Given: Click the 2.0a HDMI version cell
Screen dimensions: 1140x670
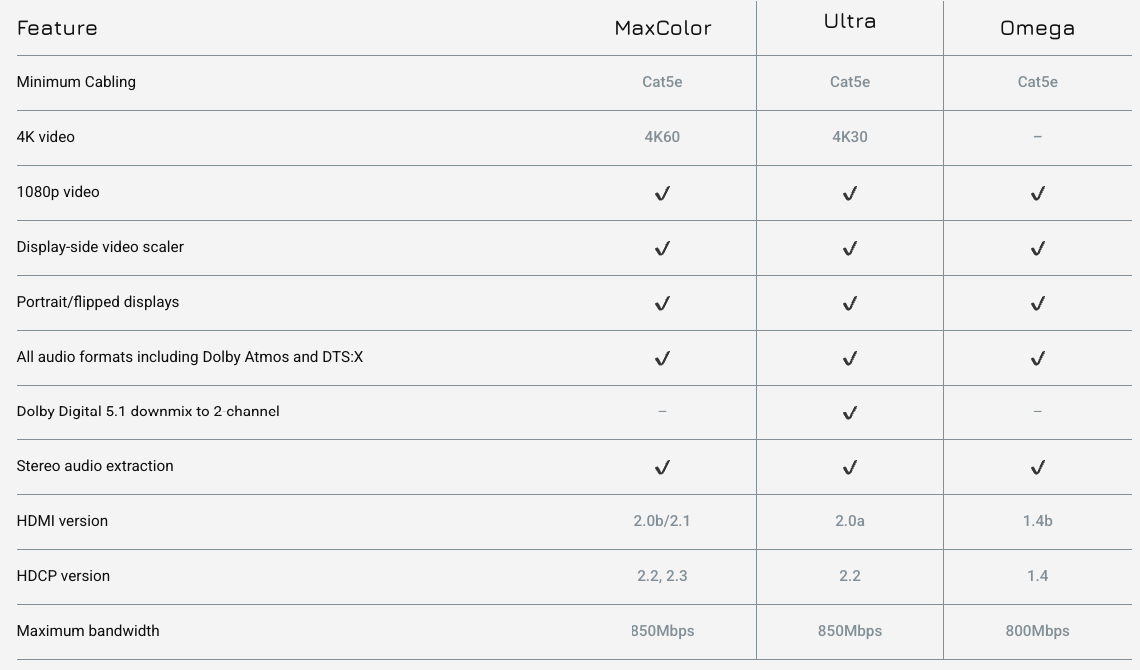Looking at the screenshot, I should (850, 521).
